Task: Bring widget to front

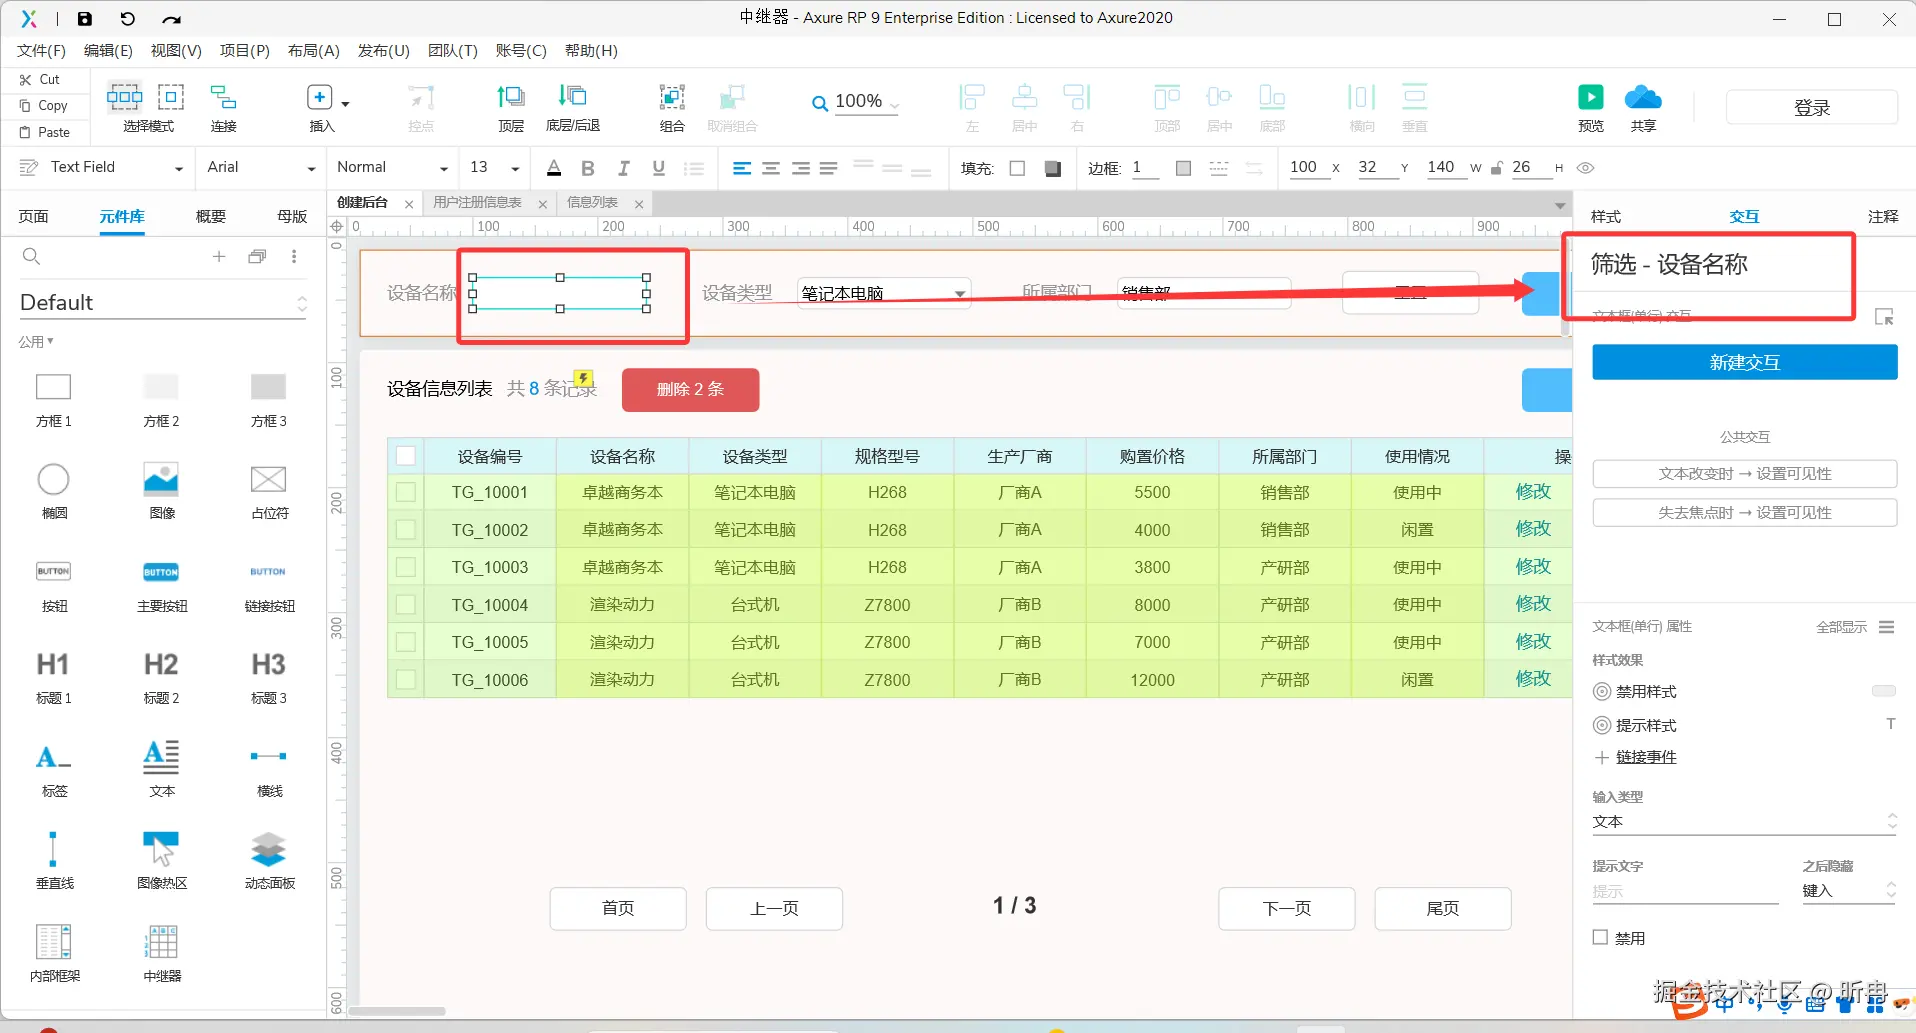Action: coord(511,107)
